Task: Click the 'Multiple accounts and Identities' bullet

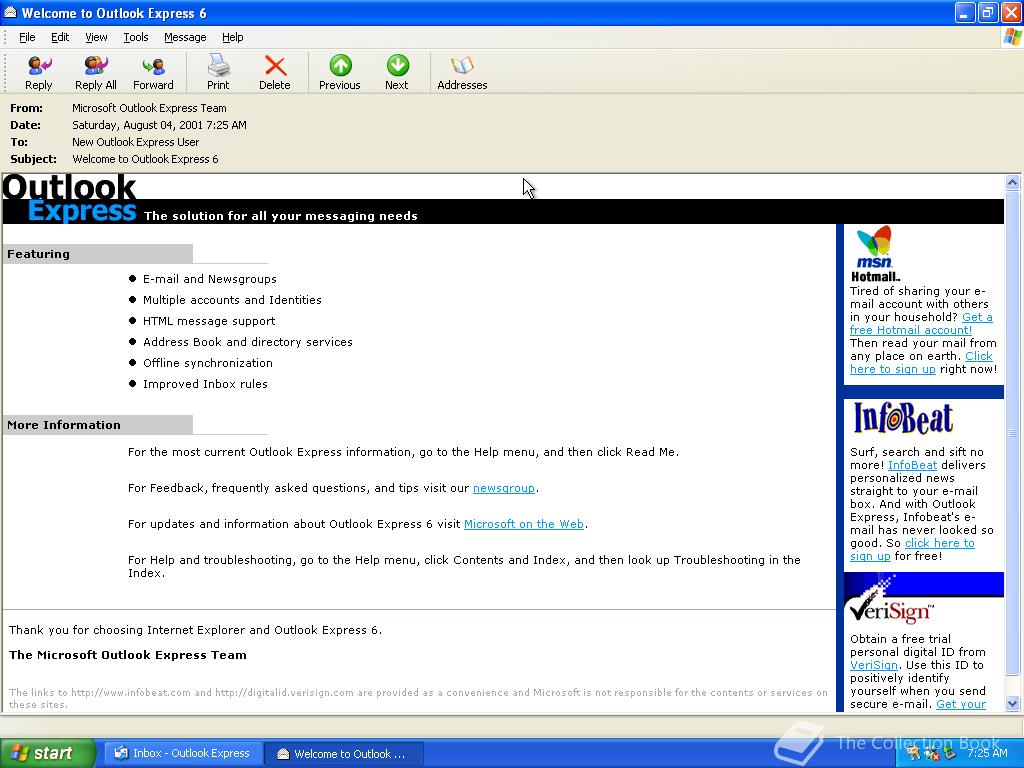Action: (232, 300)
